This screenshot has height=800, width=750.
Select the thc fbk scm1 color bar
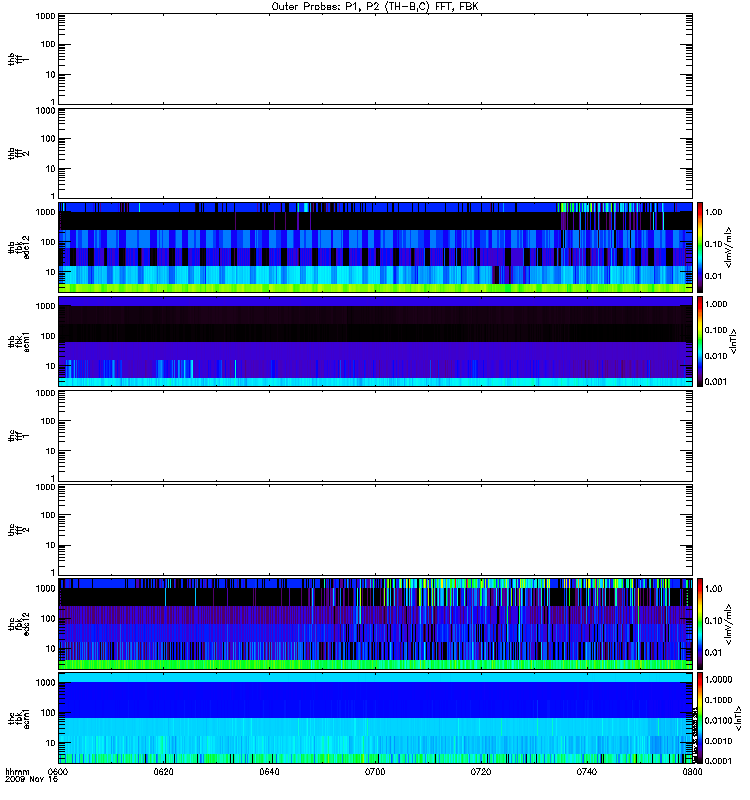pyautogui.click(x=700, y=718)
